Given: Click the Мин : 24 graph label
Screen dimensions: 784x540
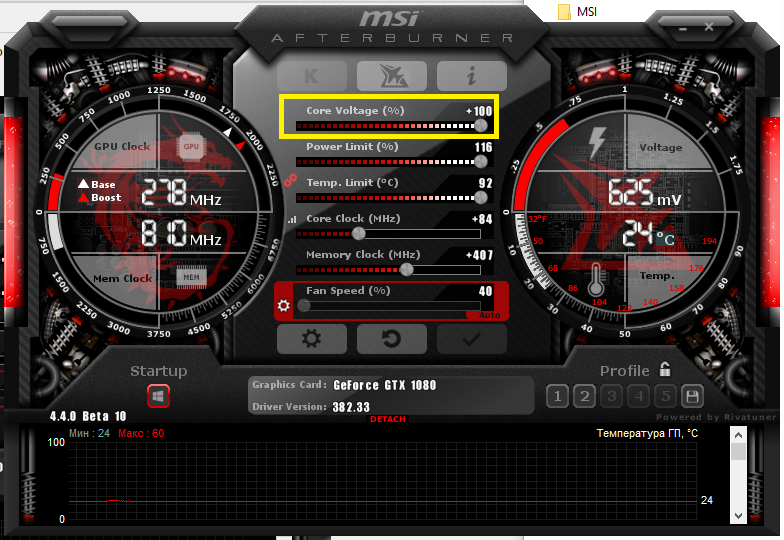Looking at the screenshot, I should (x=89, y=434).
